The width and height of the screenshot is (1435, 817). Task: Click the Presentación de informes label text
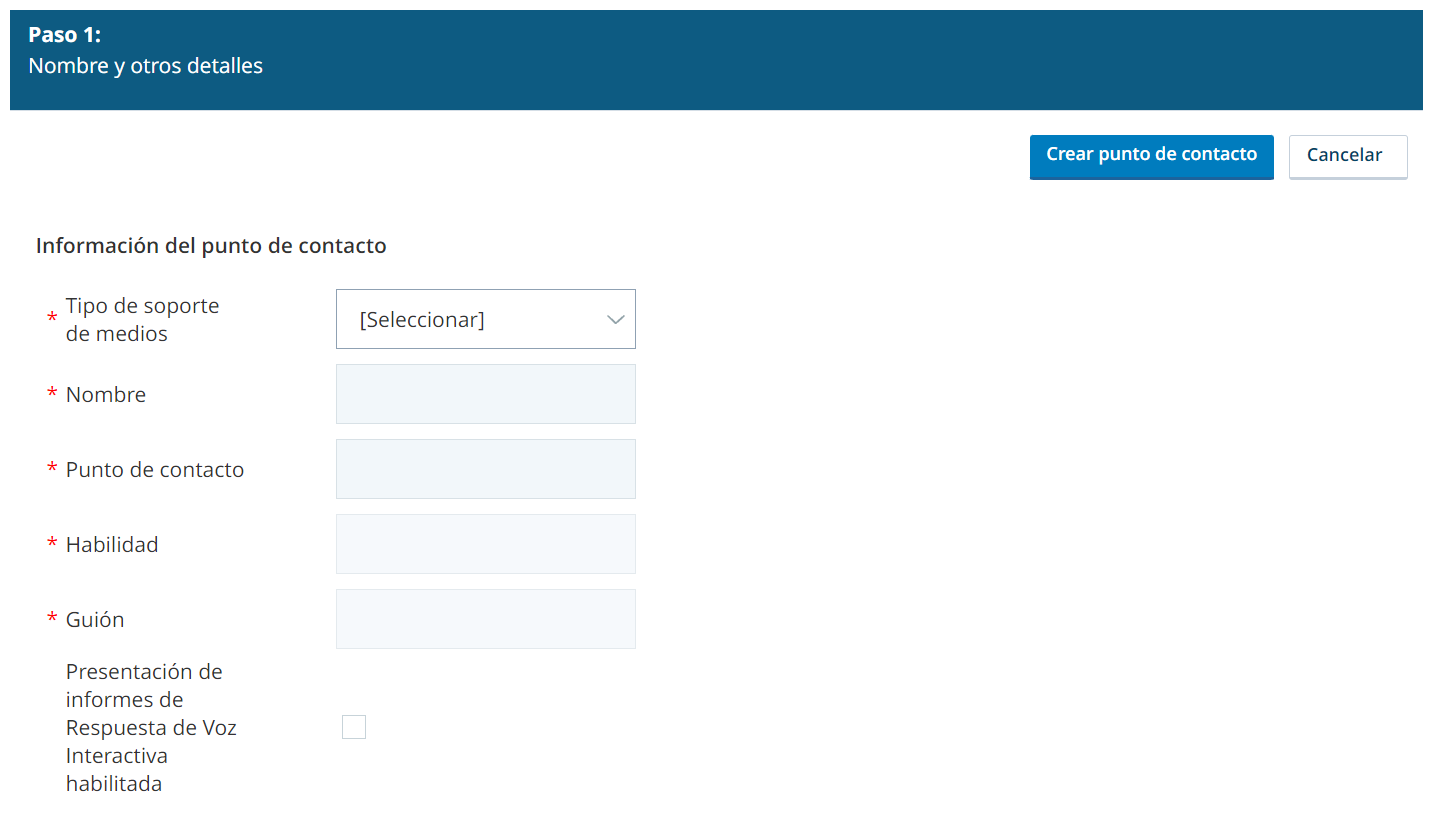pos(151,727)
